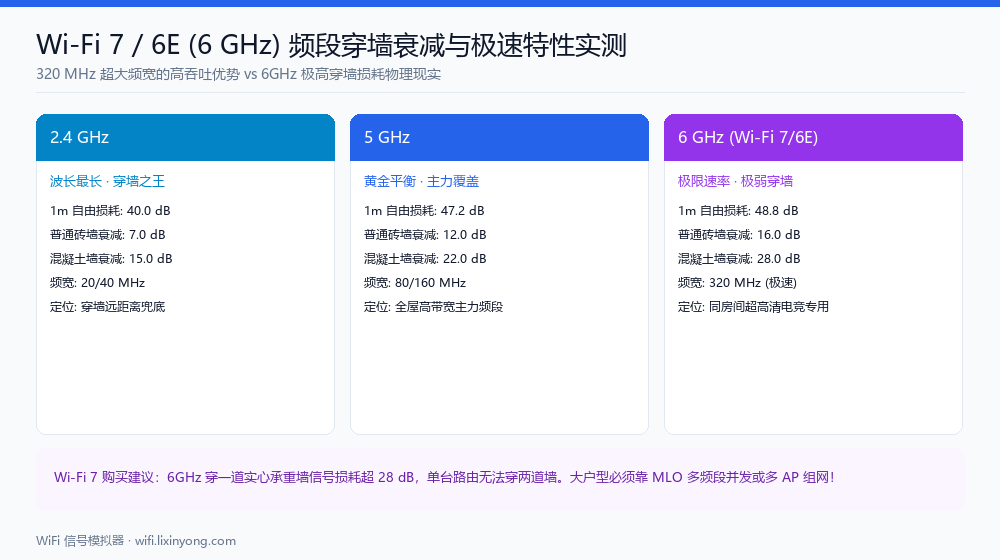Click the tagline 黄金平衡 · 主力覆盖
The height and width of the screenshot is (560, 1000).
(421, 181)
